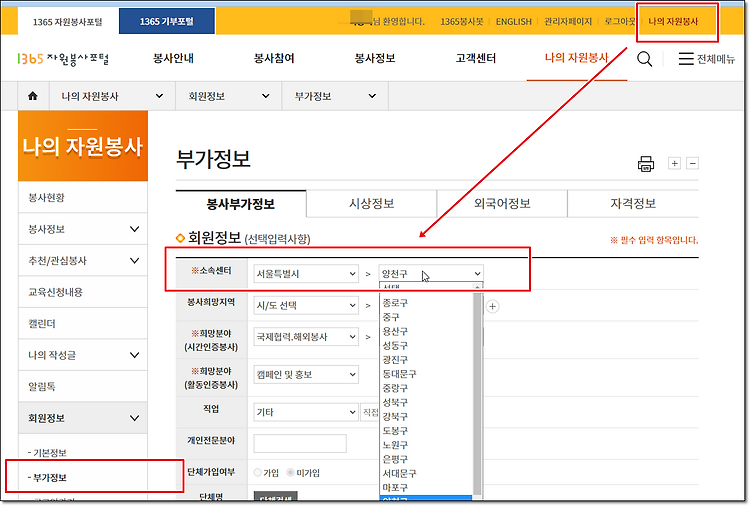Open the search magnifier icon

tap(644, 59)
